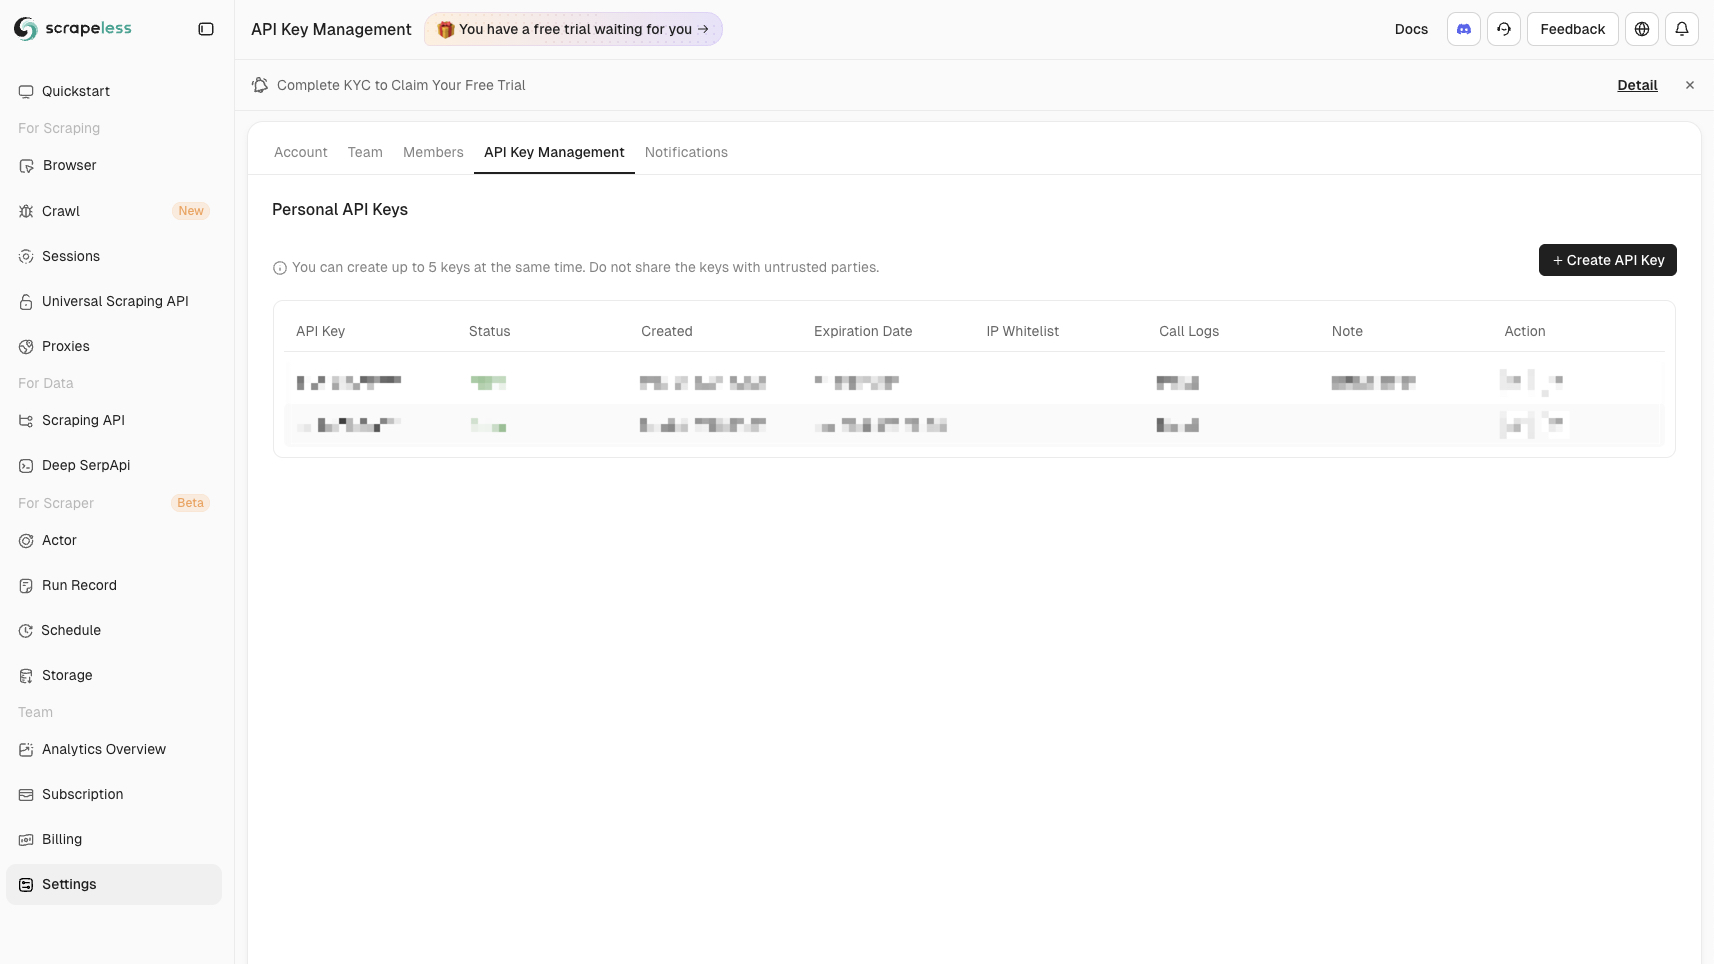
Task: Open the Feedback button
Action: [1572, 29]
